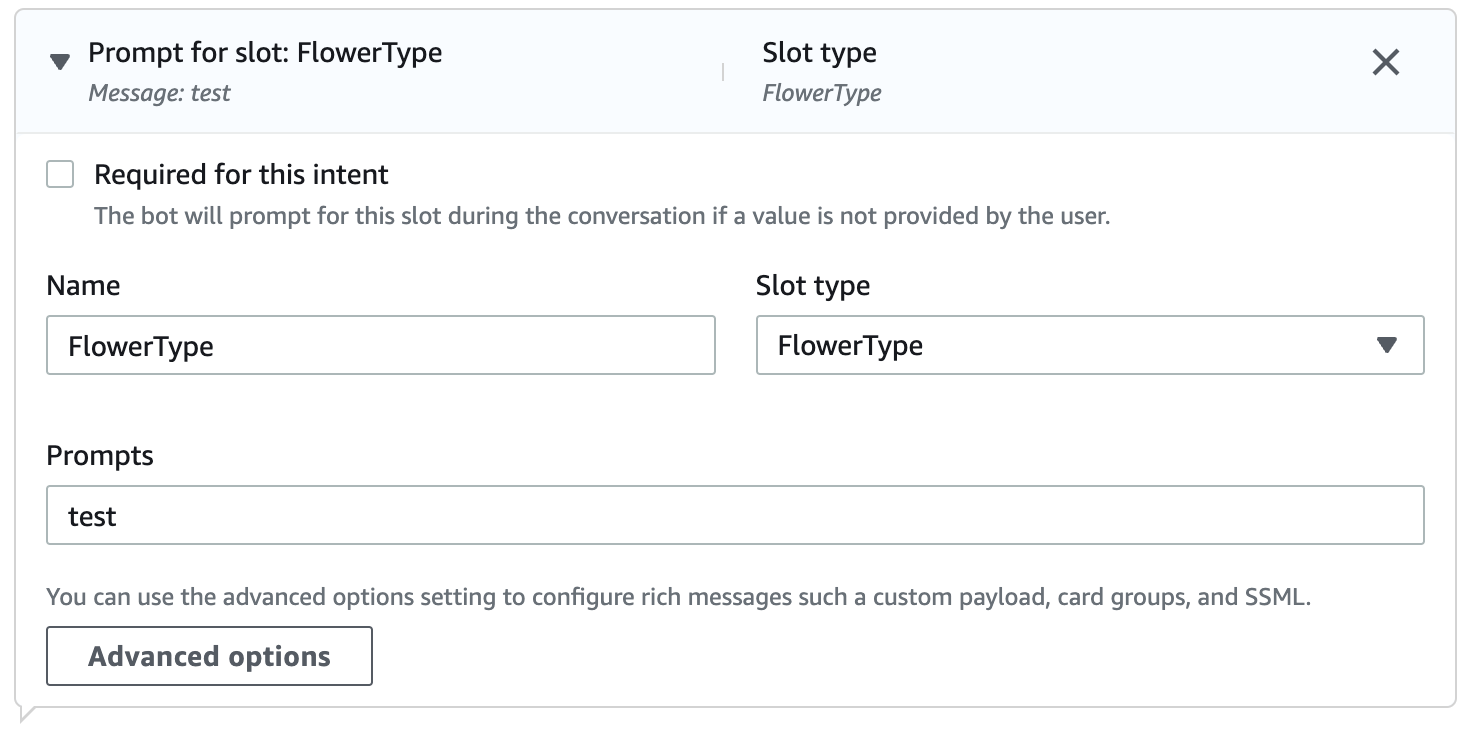Click the vertical divider in header bar
Screen dimensions: 1480x736
[x=722, y=72]
